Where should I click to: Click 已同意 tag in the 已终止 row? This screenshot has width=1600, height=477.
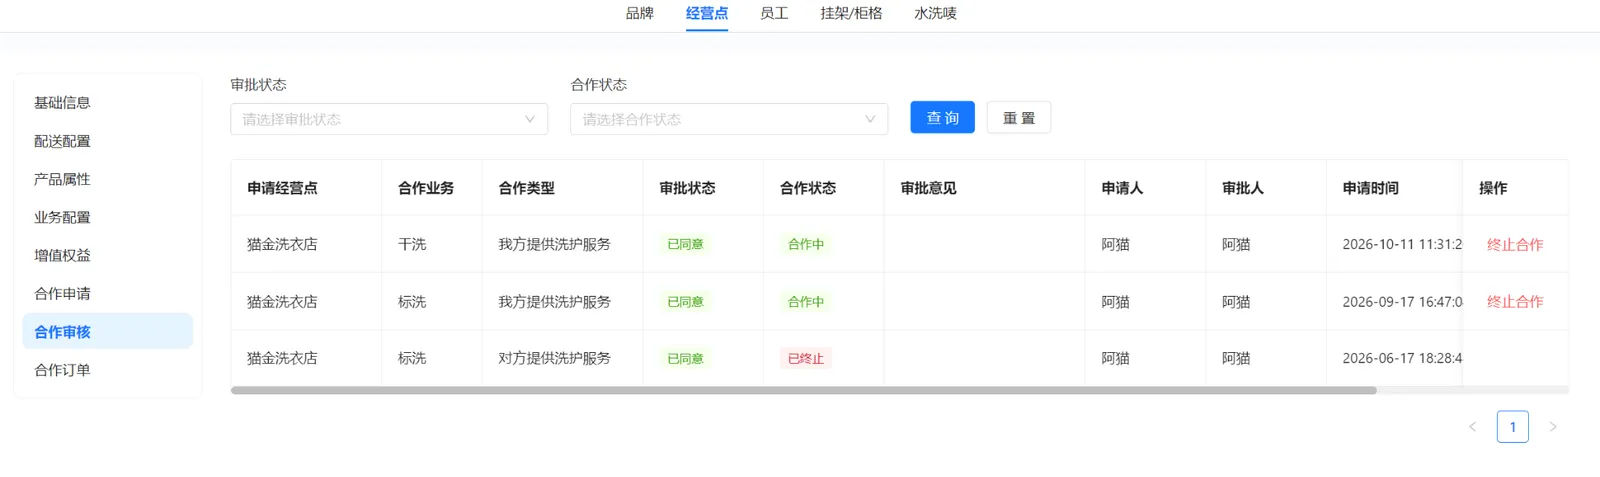click(685, 358)
